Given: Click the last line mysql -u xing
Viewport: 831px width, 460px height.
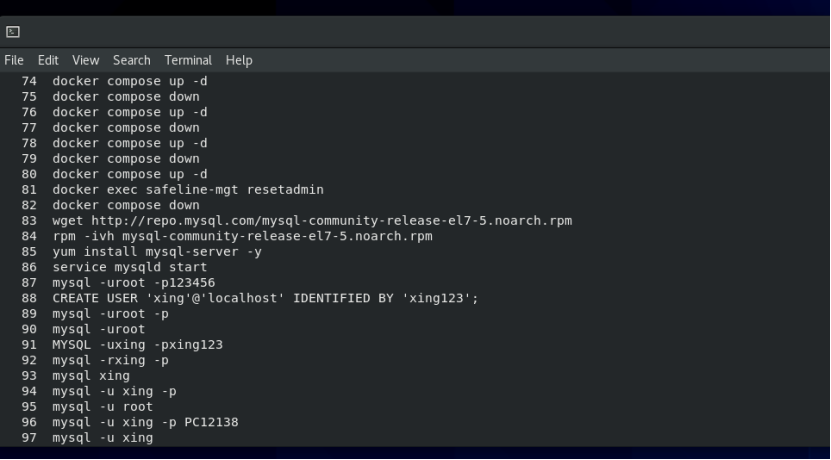Looking at the screenshot, I should point(102,438).
